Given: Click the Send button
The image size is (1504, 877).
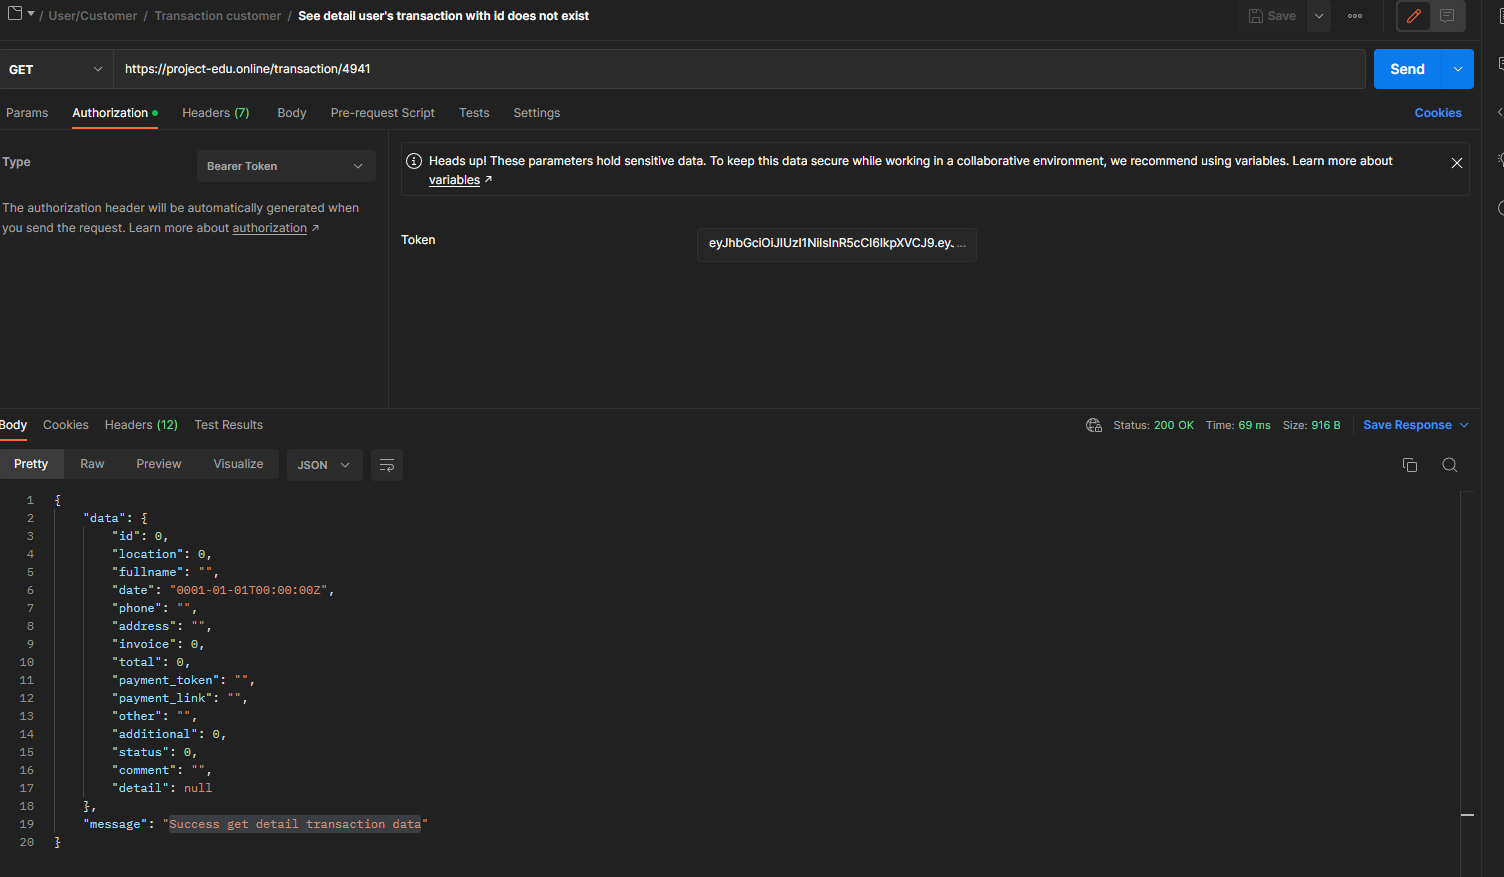Looking at the screenshot, I should [1407, 68].
